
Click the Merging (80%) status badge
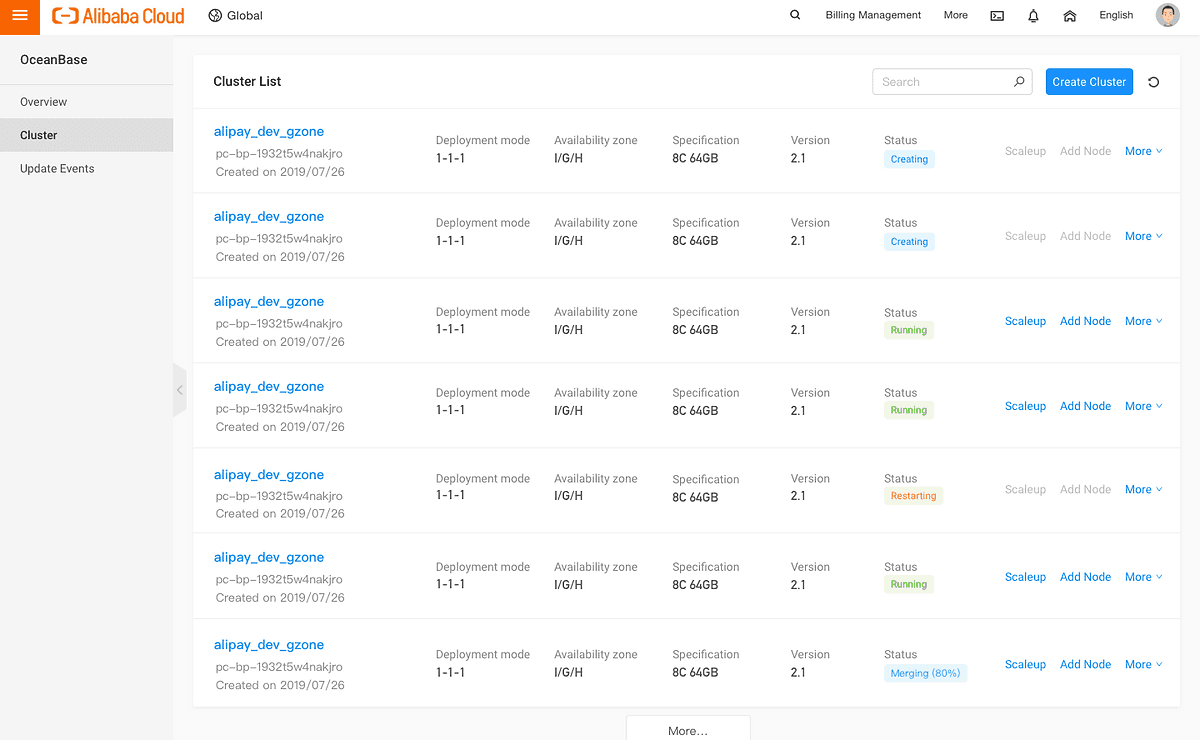(x=925, y=674)
